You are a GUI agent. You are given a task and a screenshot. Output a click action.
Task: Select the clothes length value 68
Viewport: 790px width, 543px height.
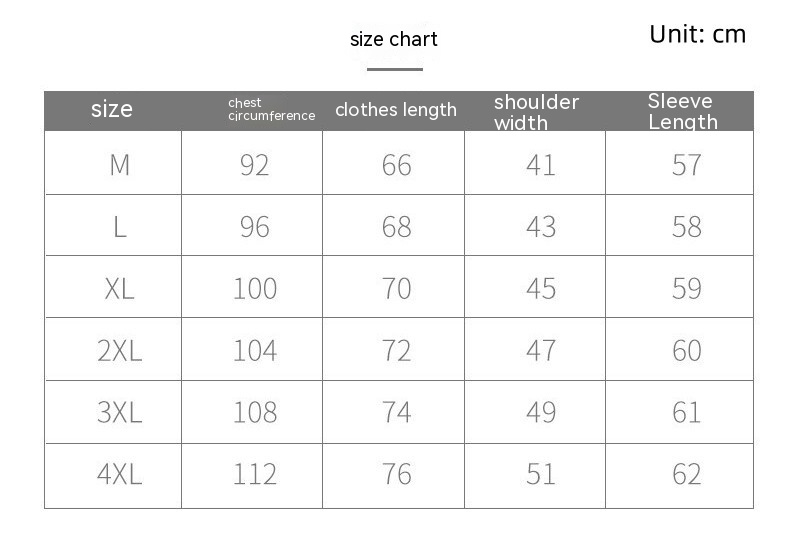[x=396, y=227]
